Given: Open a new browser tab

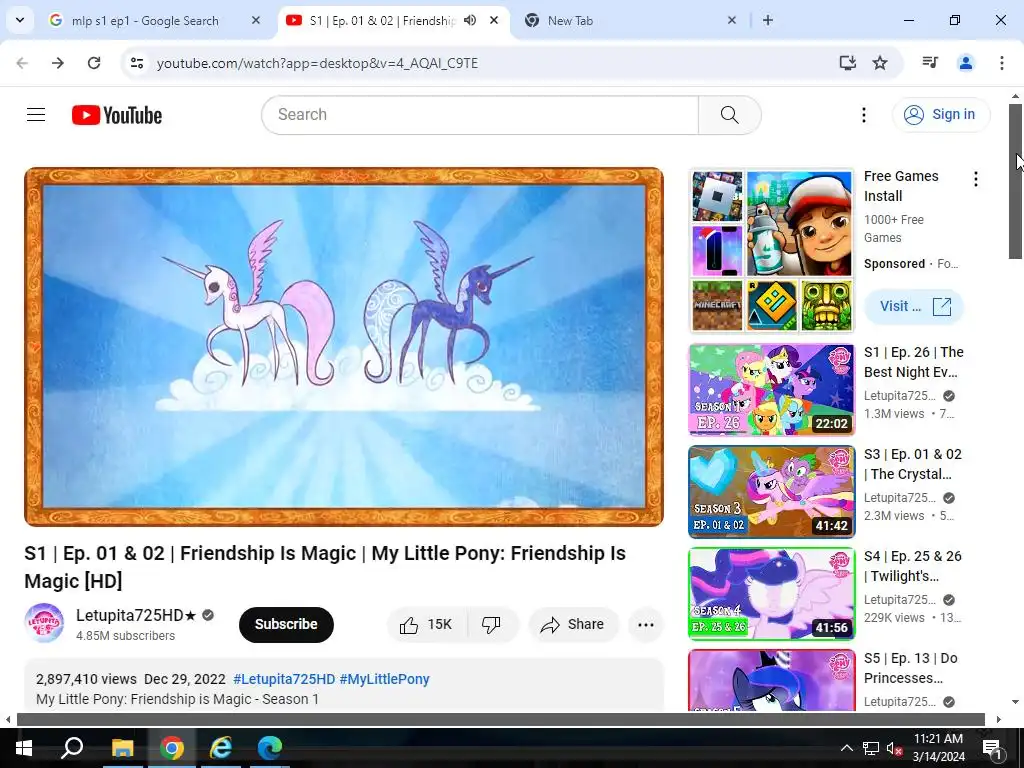Looking at the screenshot, I should click(768, 20).
